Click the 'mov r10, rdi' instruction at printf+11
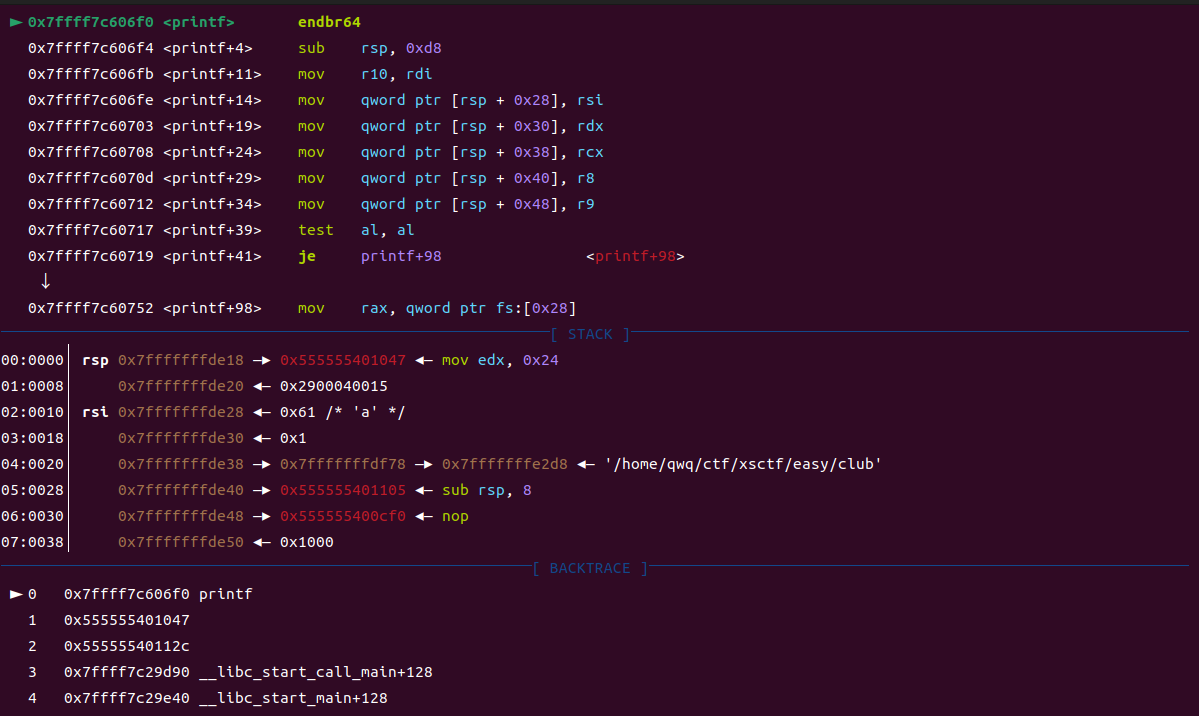The width and height of the screenshot is (1199, 716). (365, 74)
